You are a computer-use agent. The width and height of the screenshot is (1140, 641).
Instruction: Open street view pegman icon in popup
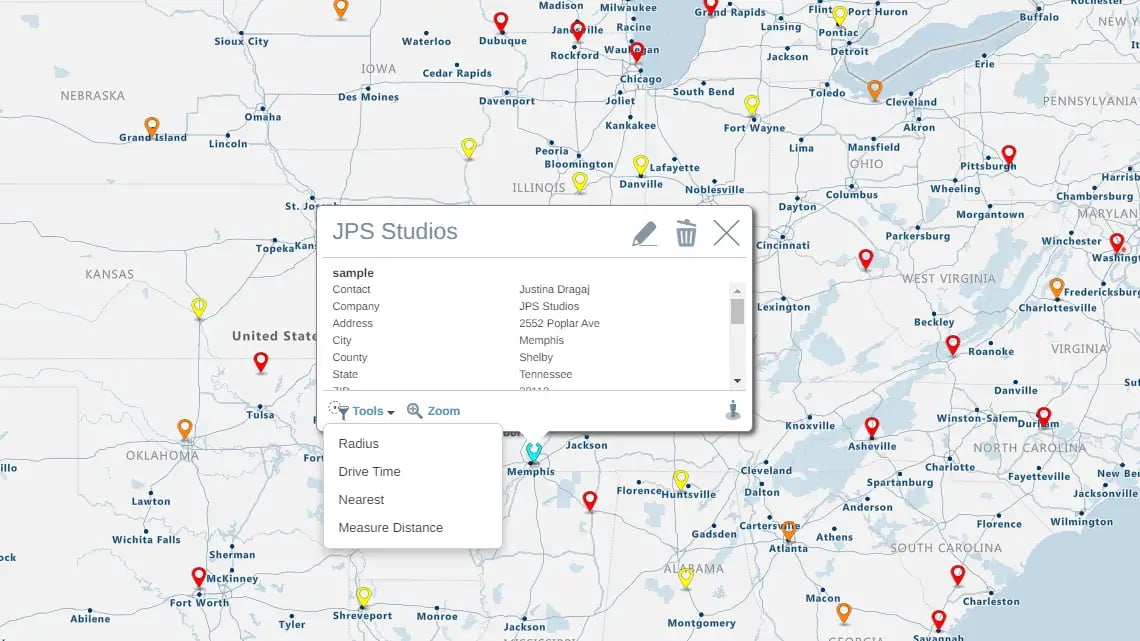pos(733,410)
